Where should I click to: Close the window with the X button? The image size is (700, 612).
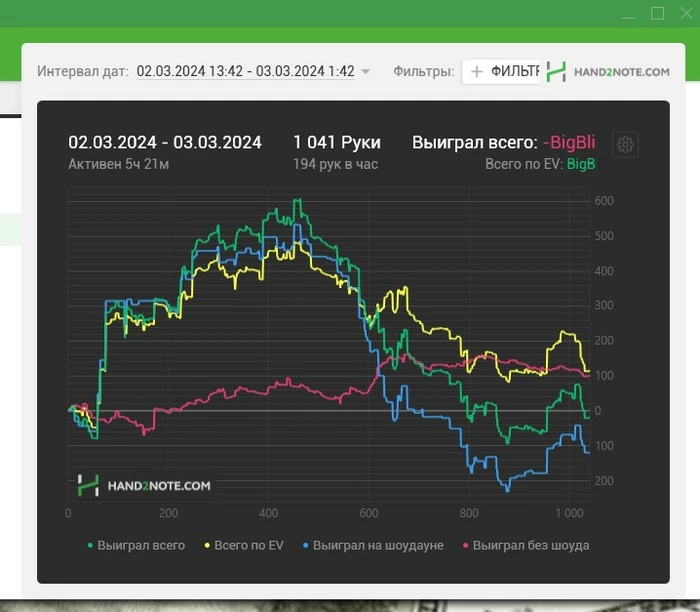point(686,13)
